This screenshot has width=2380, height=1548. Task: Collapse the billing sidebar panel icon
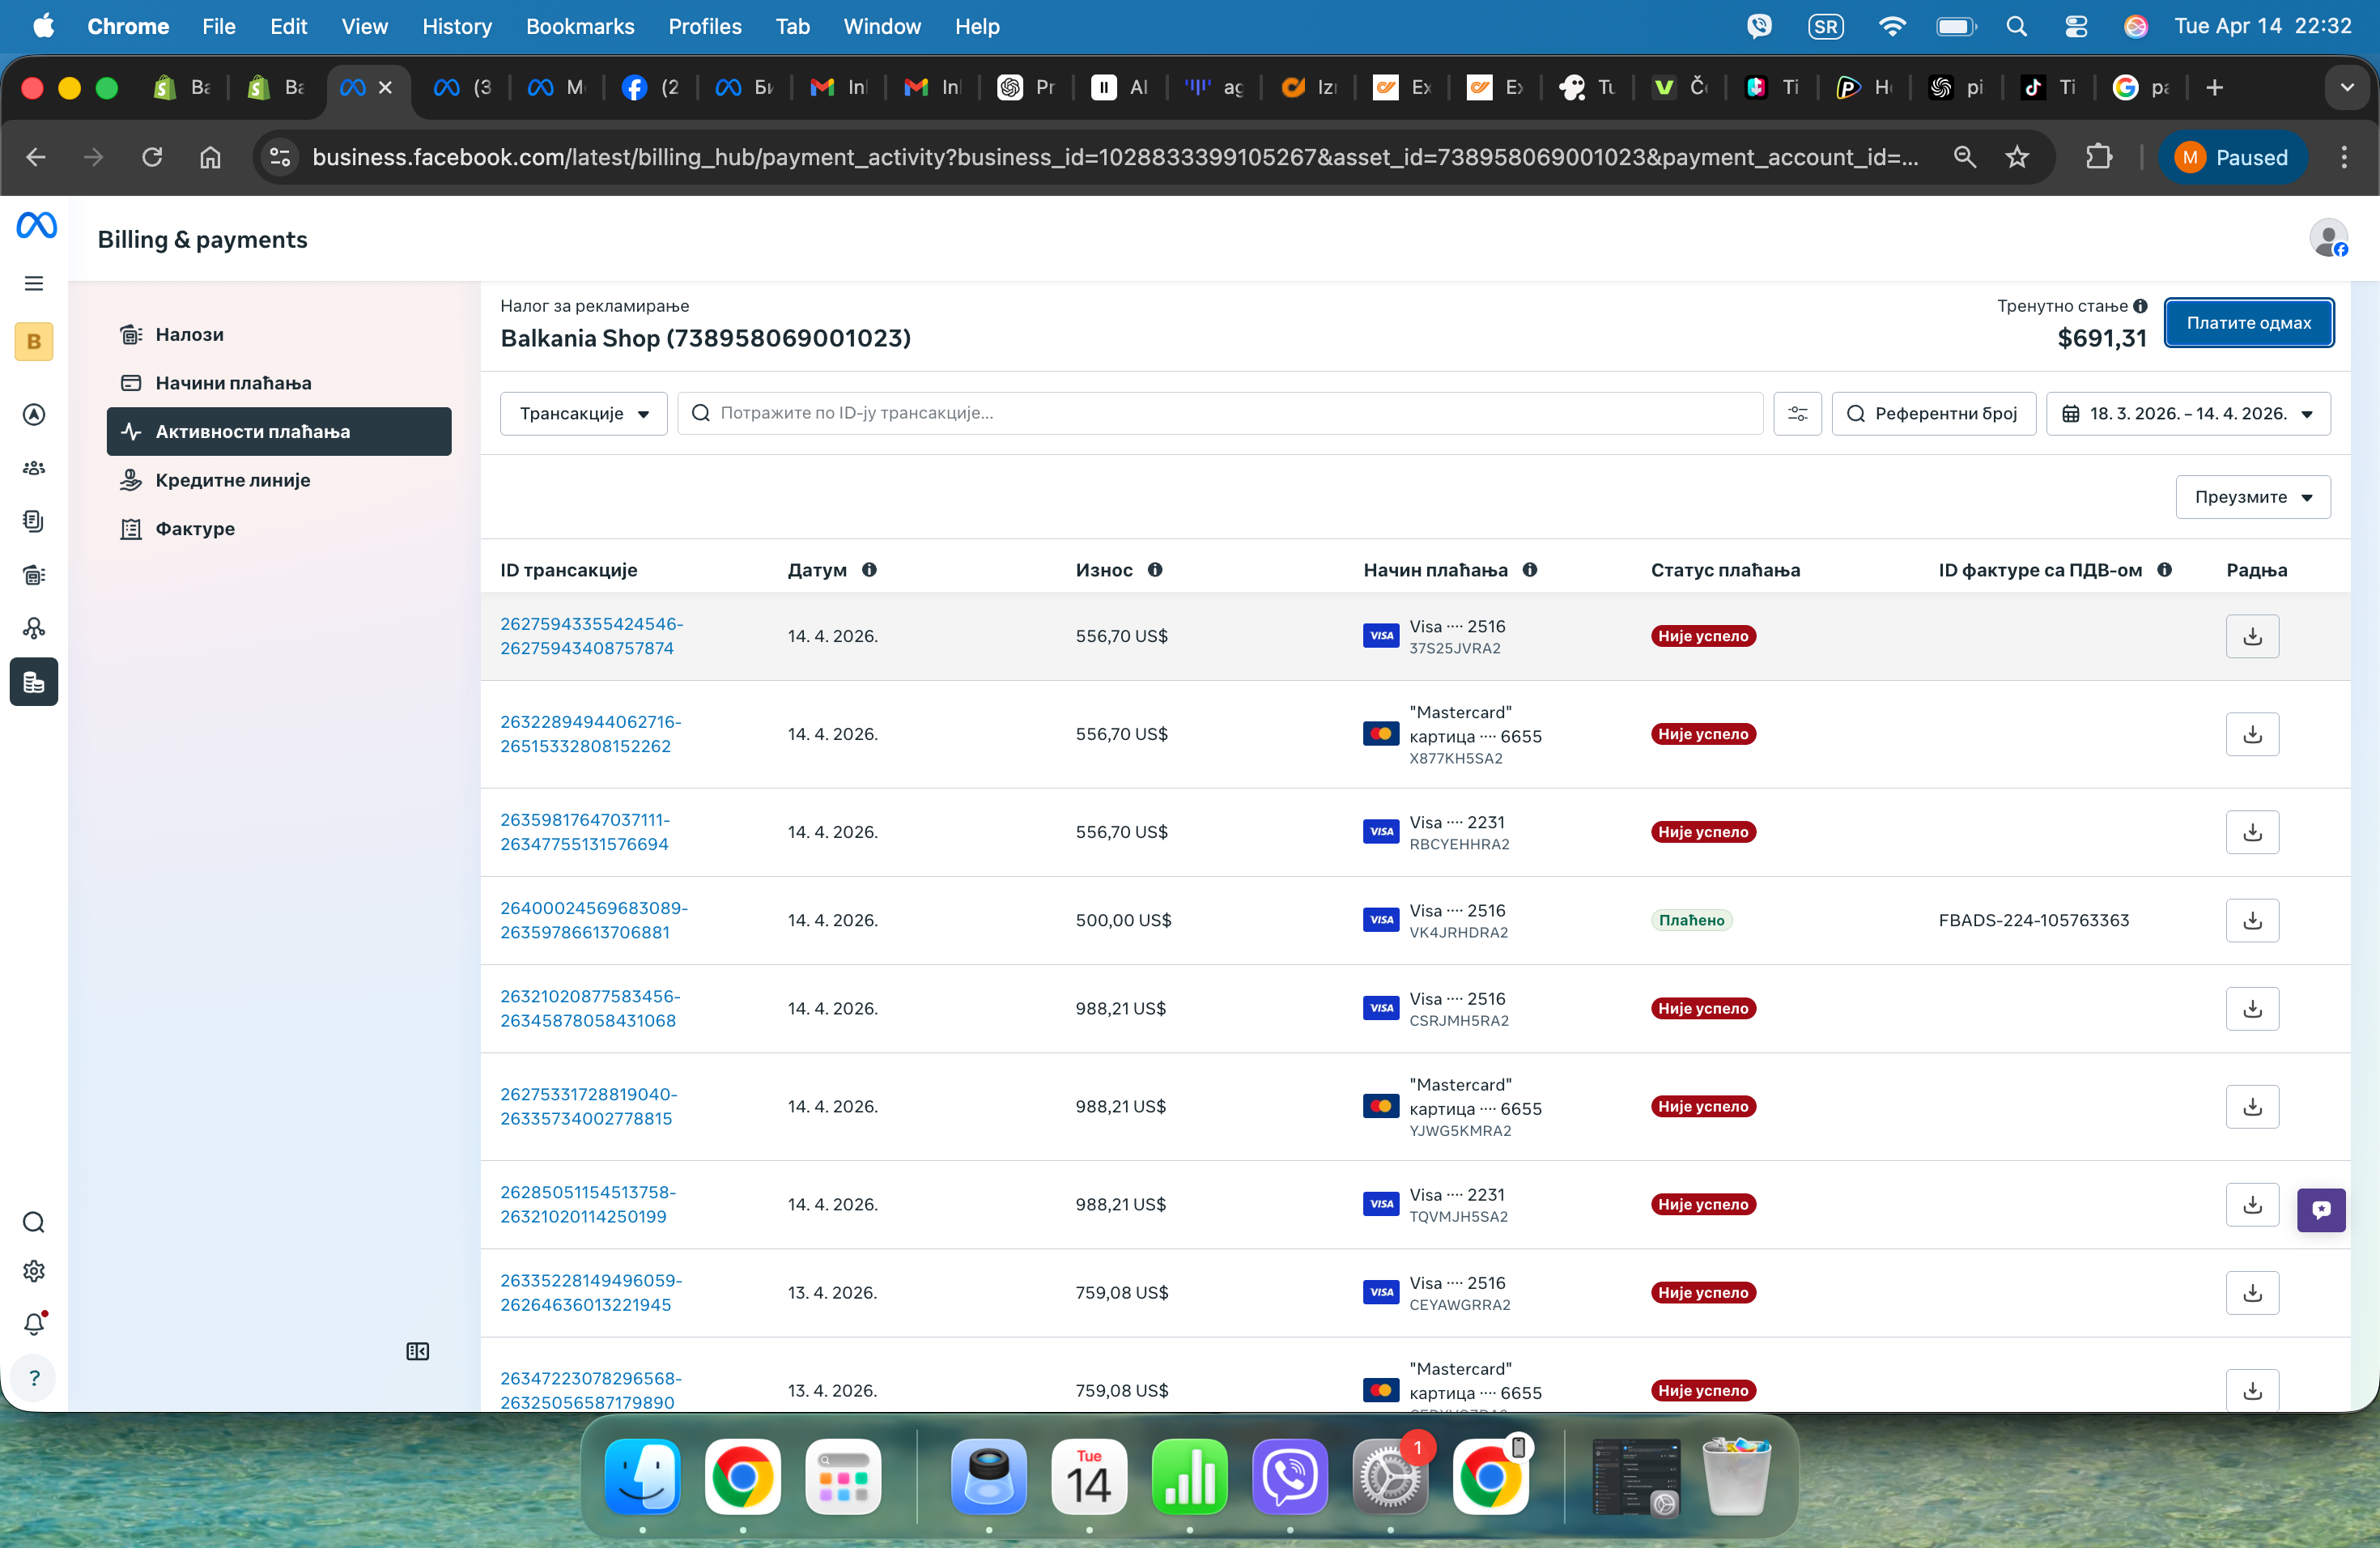[x=418, y=1352]
